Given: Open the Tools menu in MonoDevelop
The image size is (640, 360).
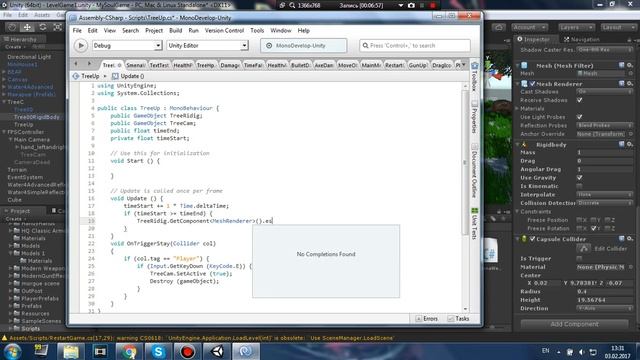Looking at the screenshot, I should coord(257,31).
